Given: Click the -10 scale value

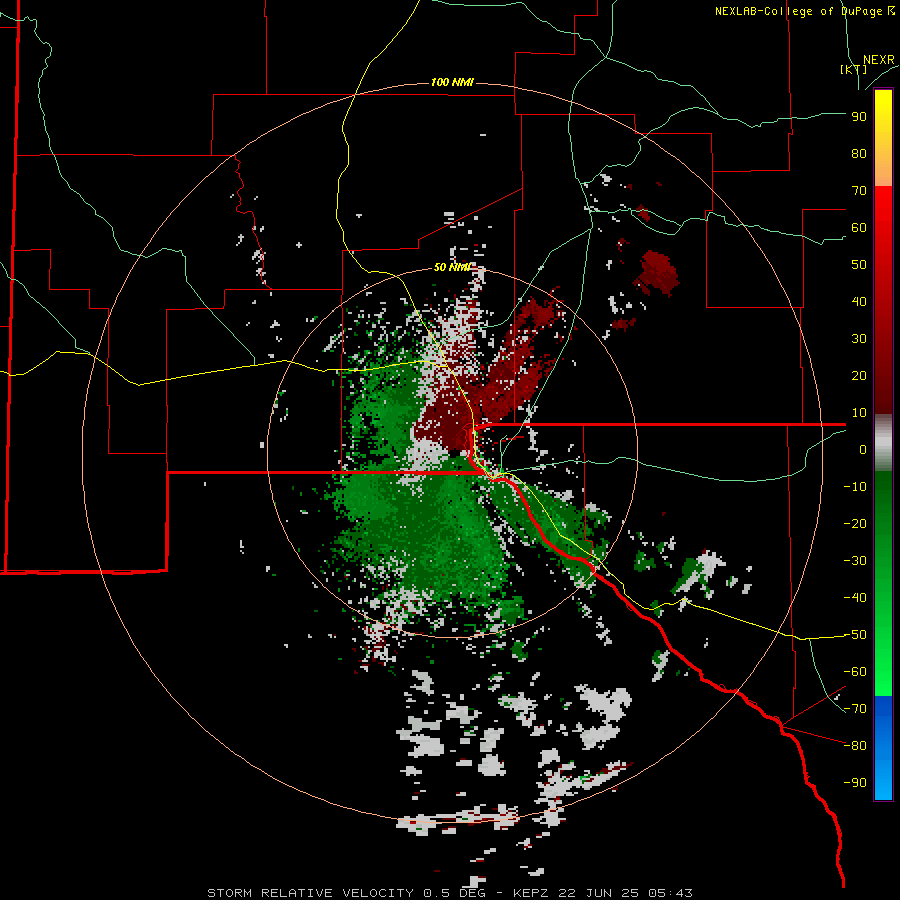Looking at the screenshot, I should 855,487.
